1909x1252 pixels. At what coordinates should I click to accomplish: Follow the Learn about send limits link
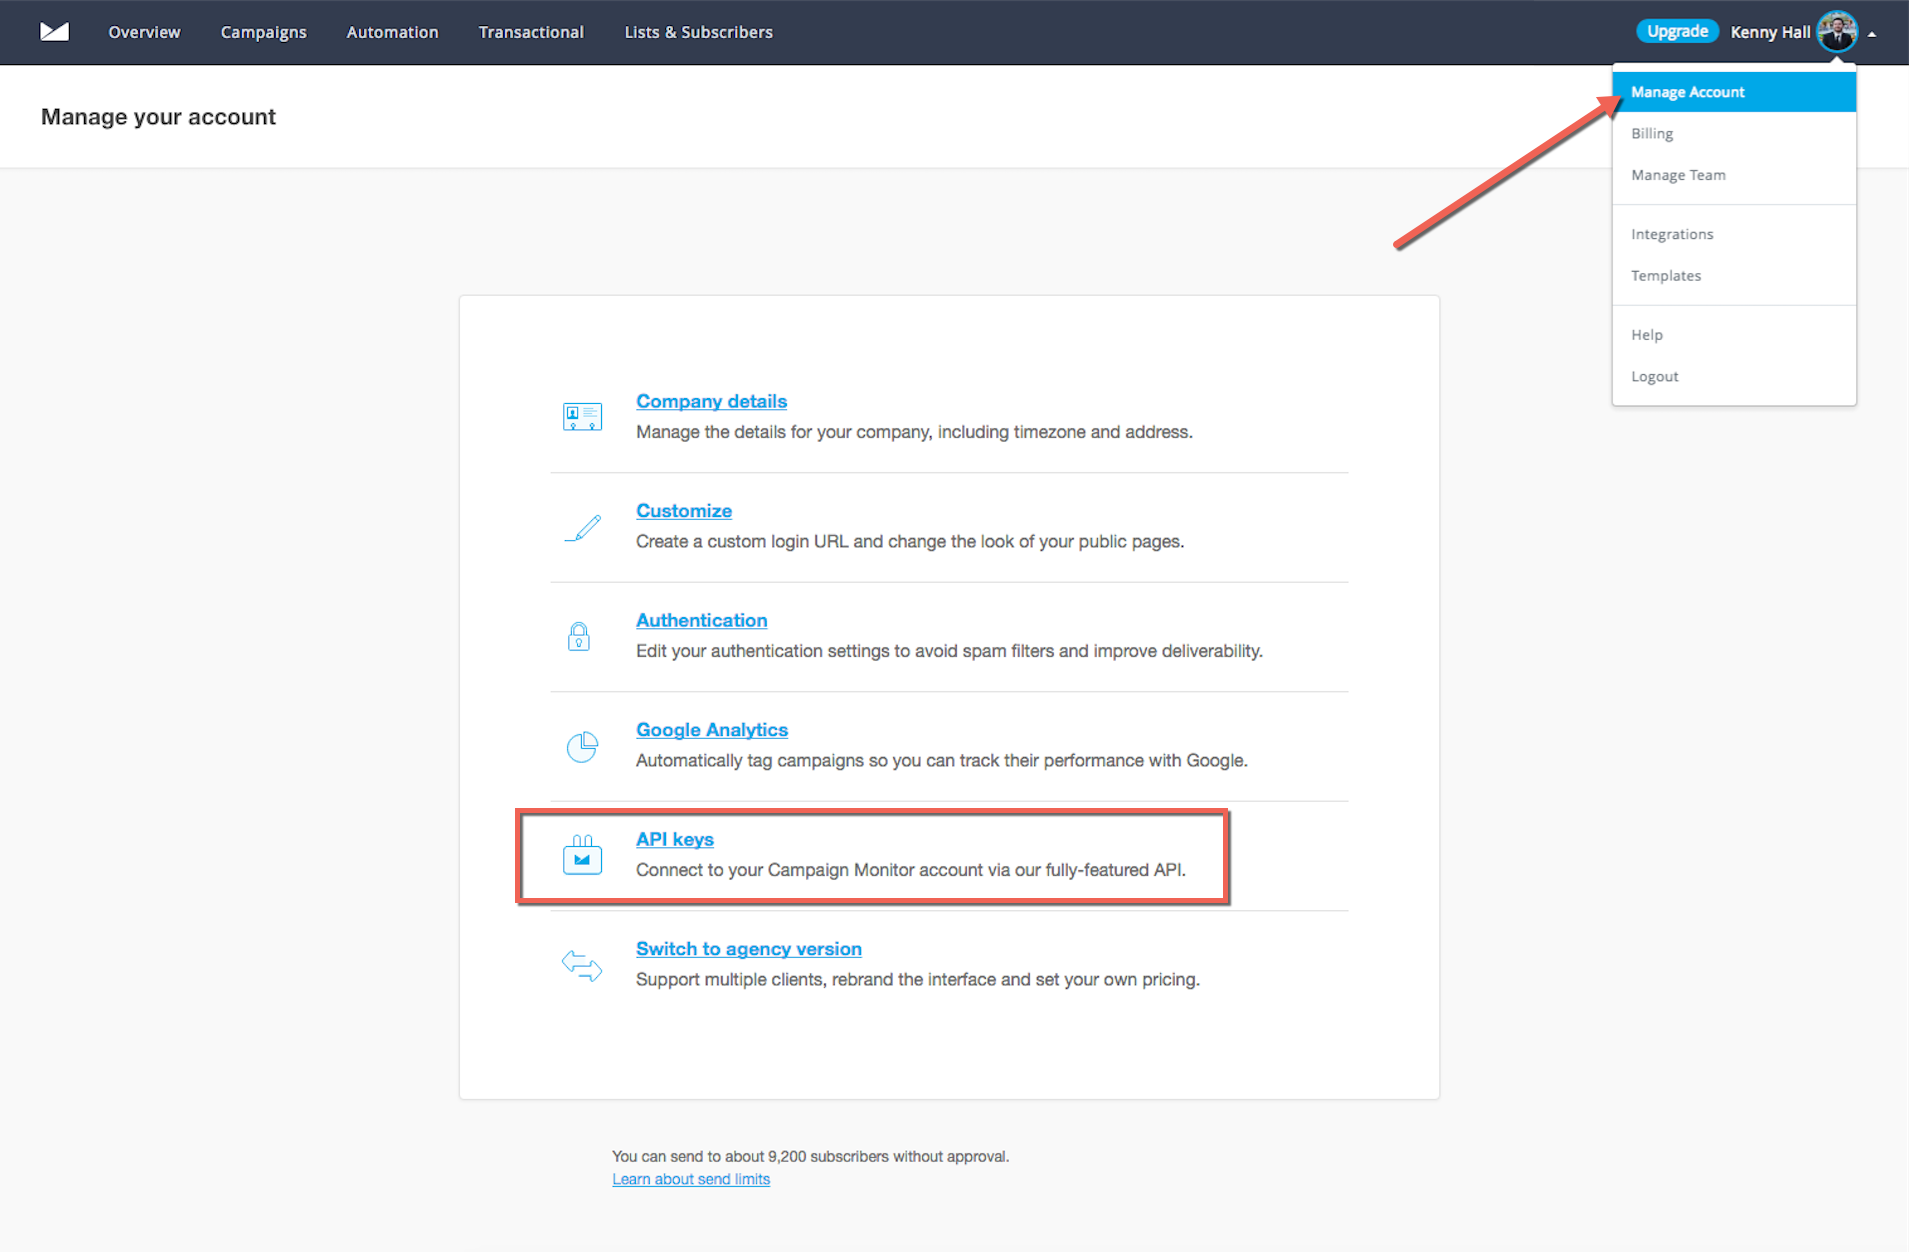691,1180
